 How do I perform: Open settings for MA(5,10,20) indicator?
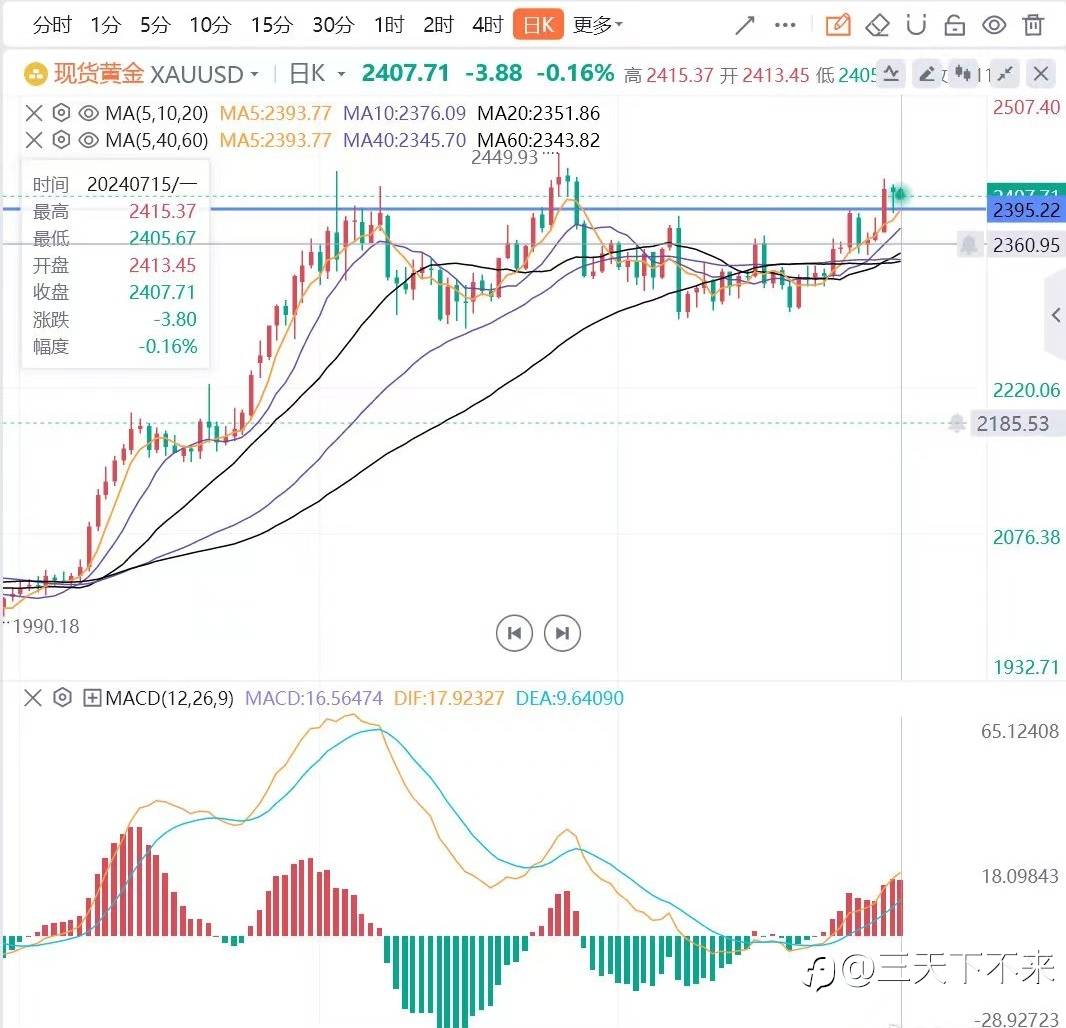point(61,113)
